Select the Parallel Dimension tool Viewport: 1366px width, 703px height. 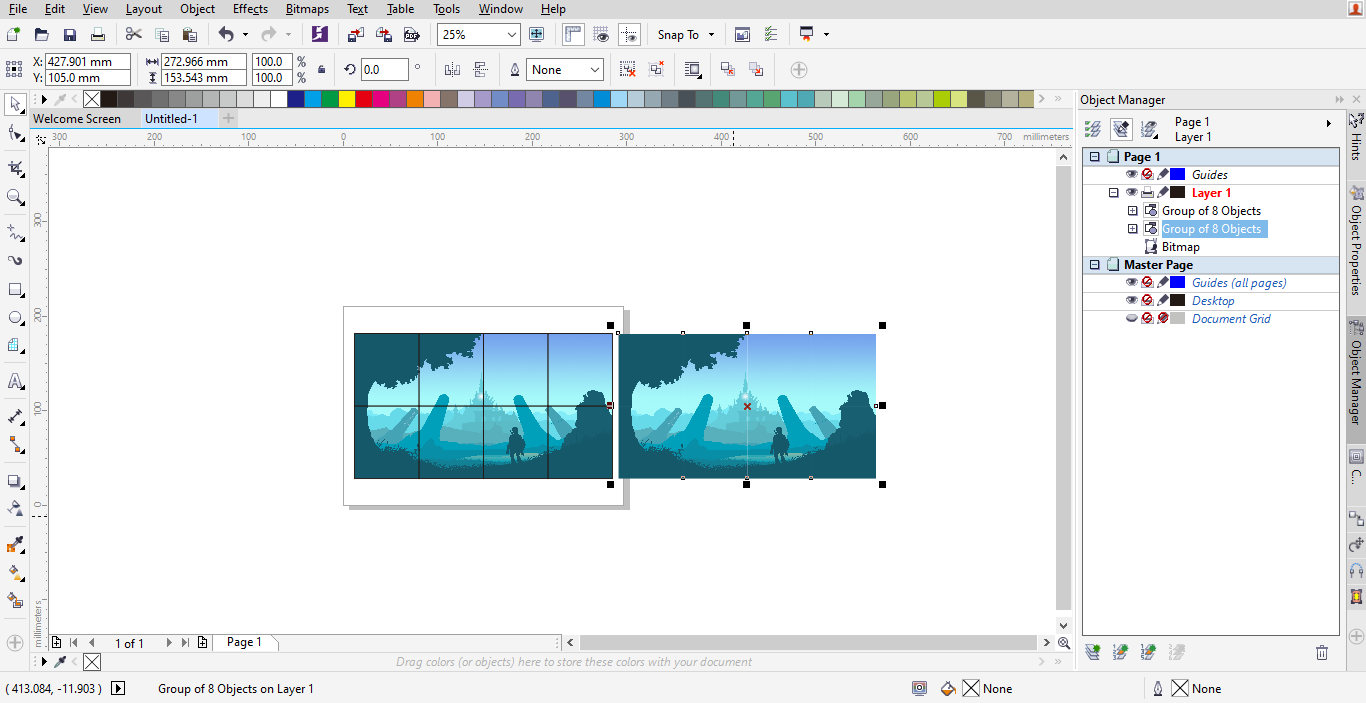15,416
